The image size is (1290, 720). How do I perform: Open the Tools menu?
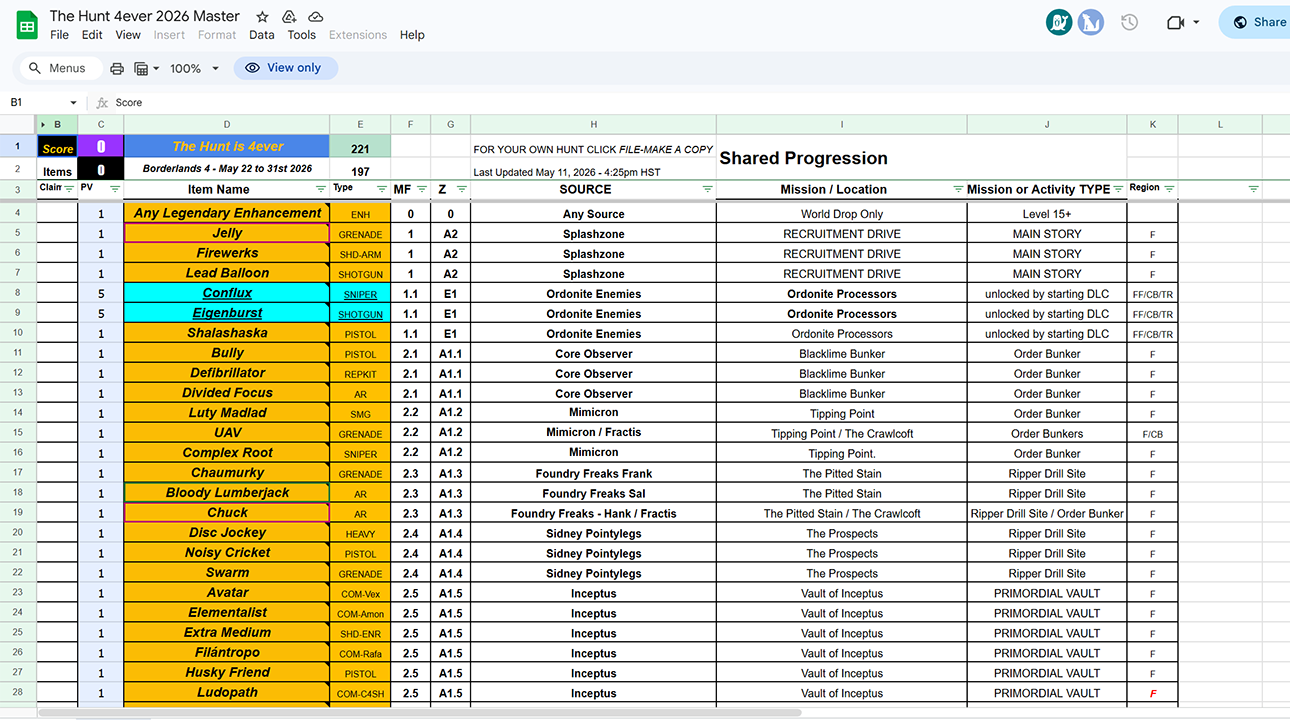[x=301, y=35]
